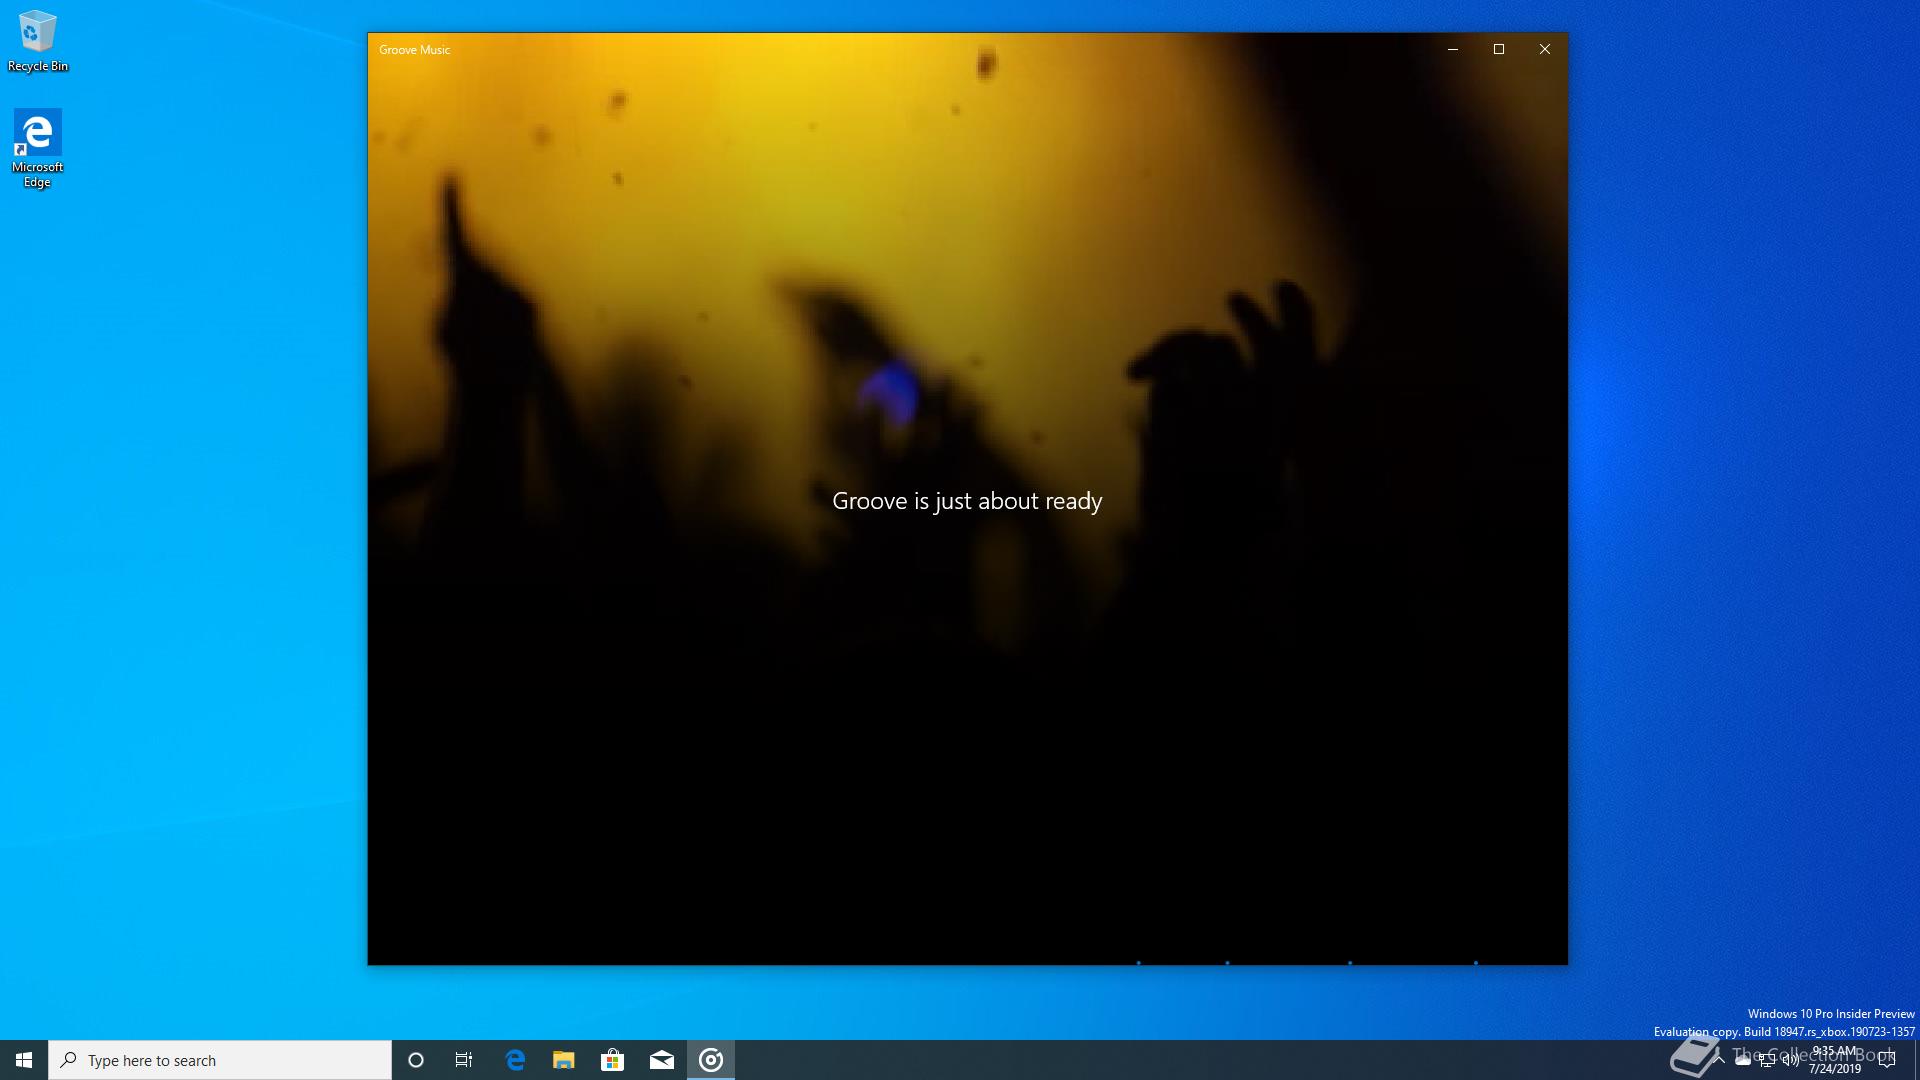1920x1080 pixels.
Task: Open the volume control tray icon
Action: 1791,1060
